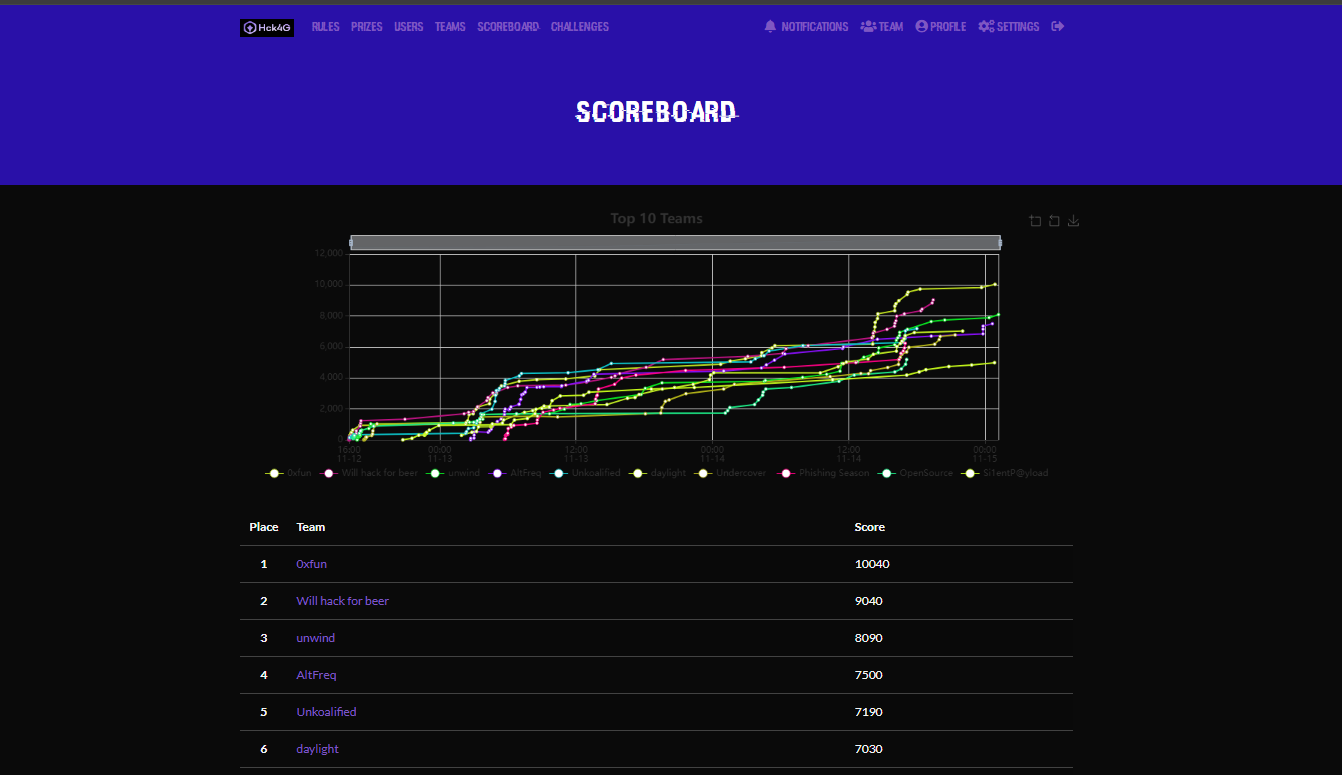Image resolution: width=1342 pixels, height=775 pixels.
Task: Toggle daylight series in chart legend
Action: coord(658,473)
